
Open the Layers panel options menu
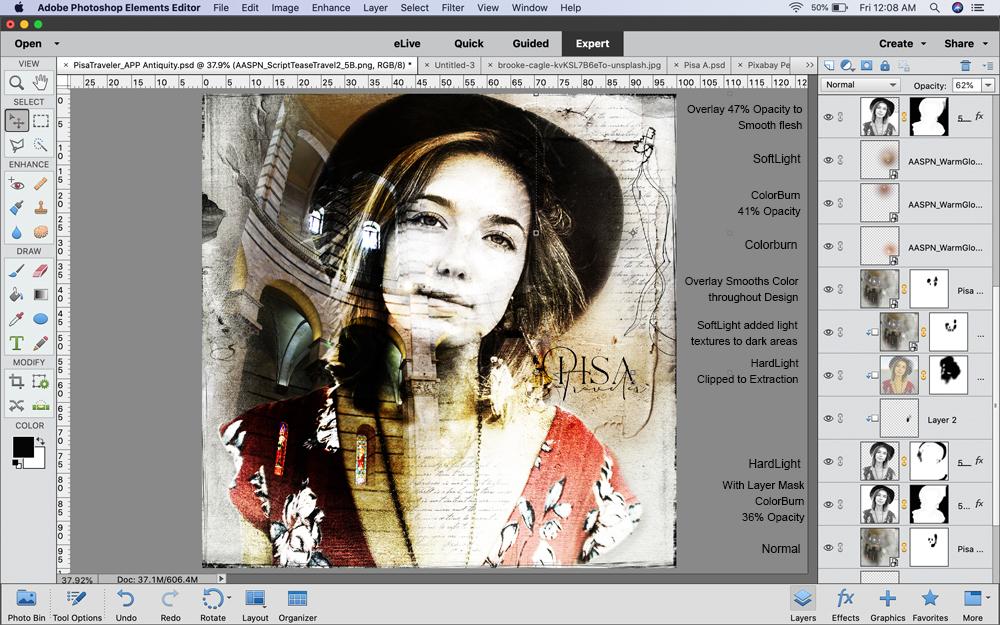(989, 66)
